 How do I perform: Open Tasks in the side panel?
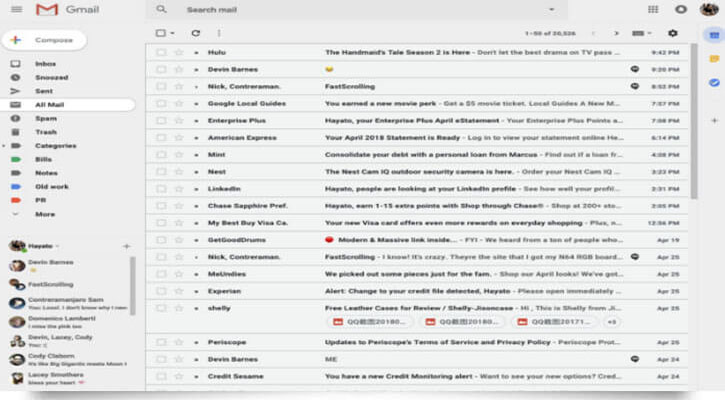tap(714, 83)
